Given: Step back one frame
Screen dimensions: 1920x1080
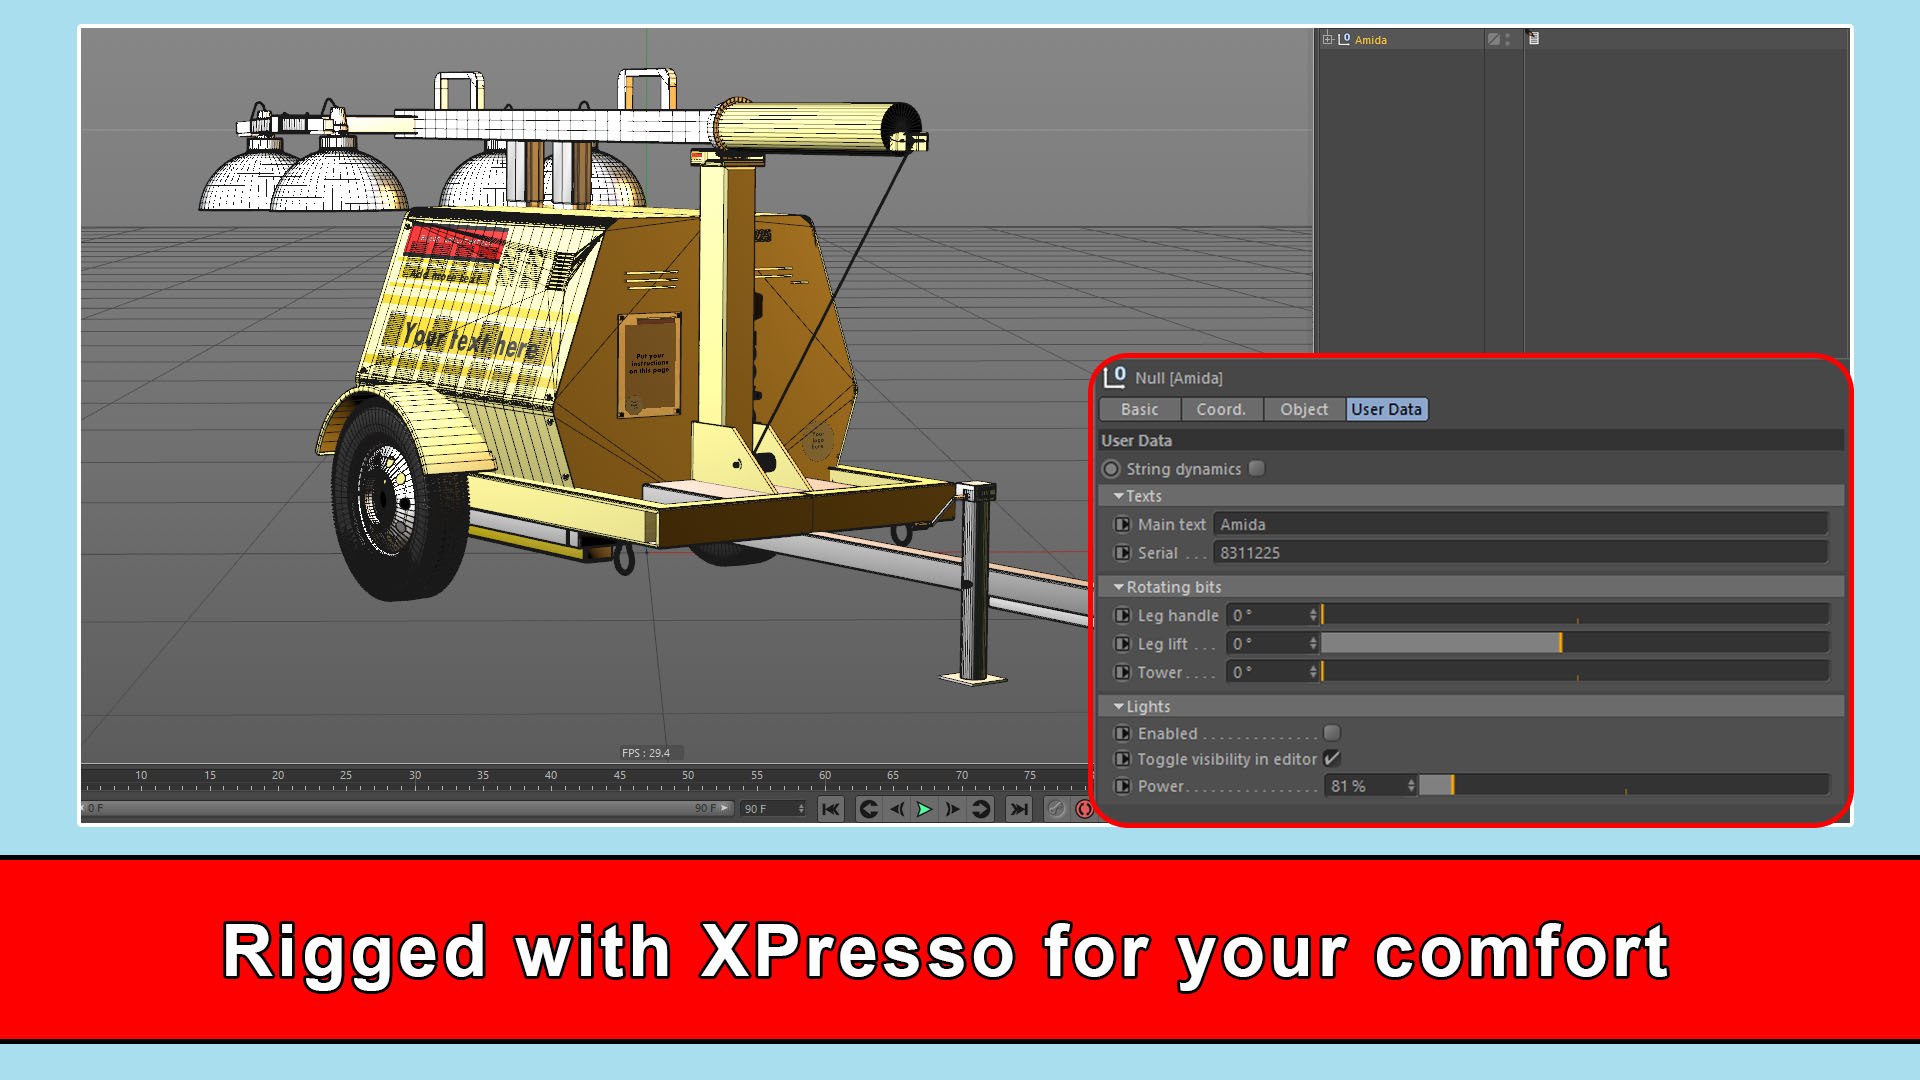Looking at the screenshot, I should (897, 809).
